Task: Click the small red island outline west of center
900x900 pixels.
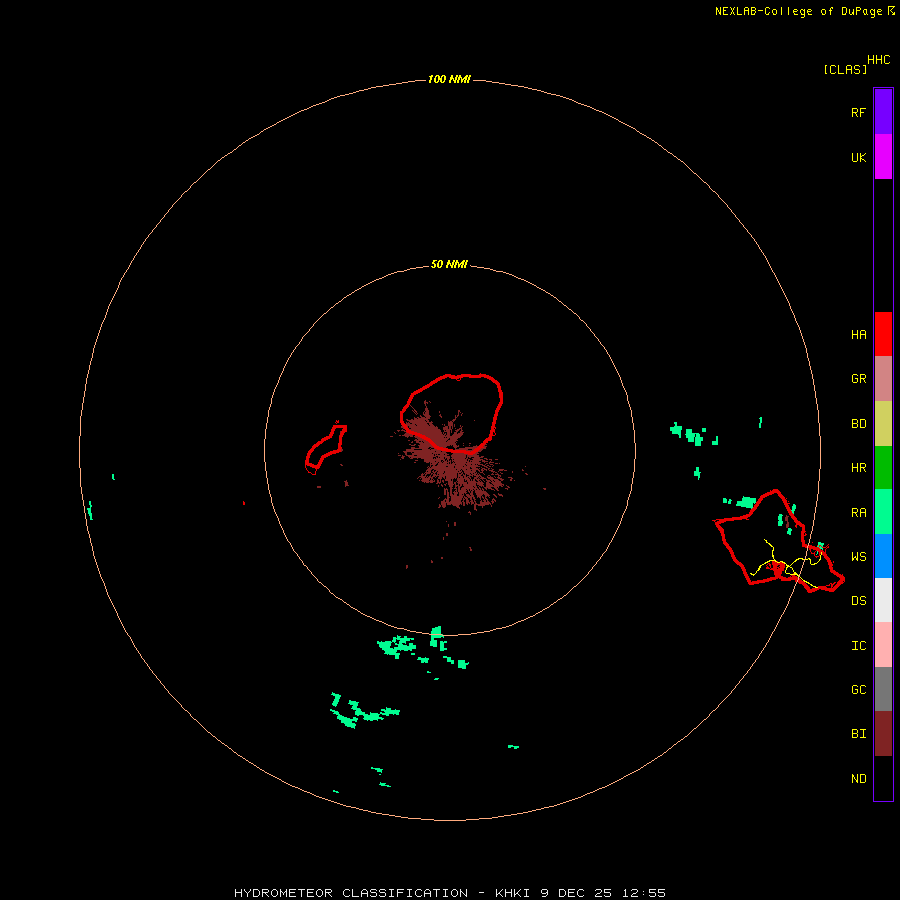Action: 326,449
